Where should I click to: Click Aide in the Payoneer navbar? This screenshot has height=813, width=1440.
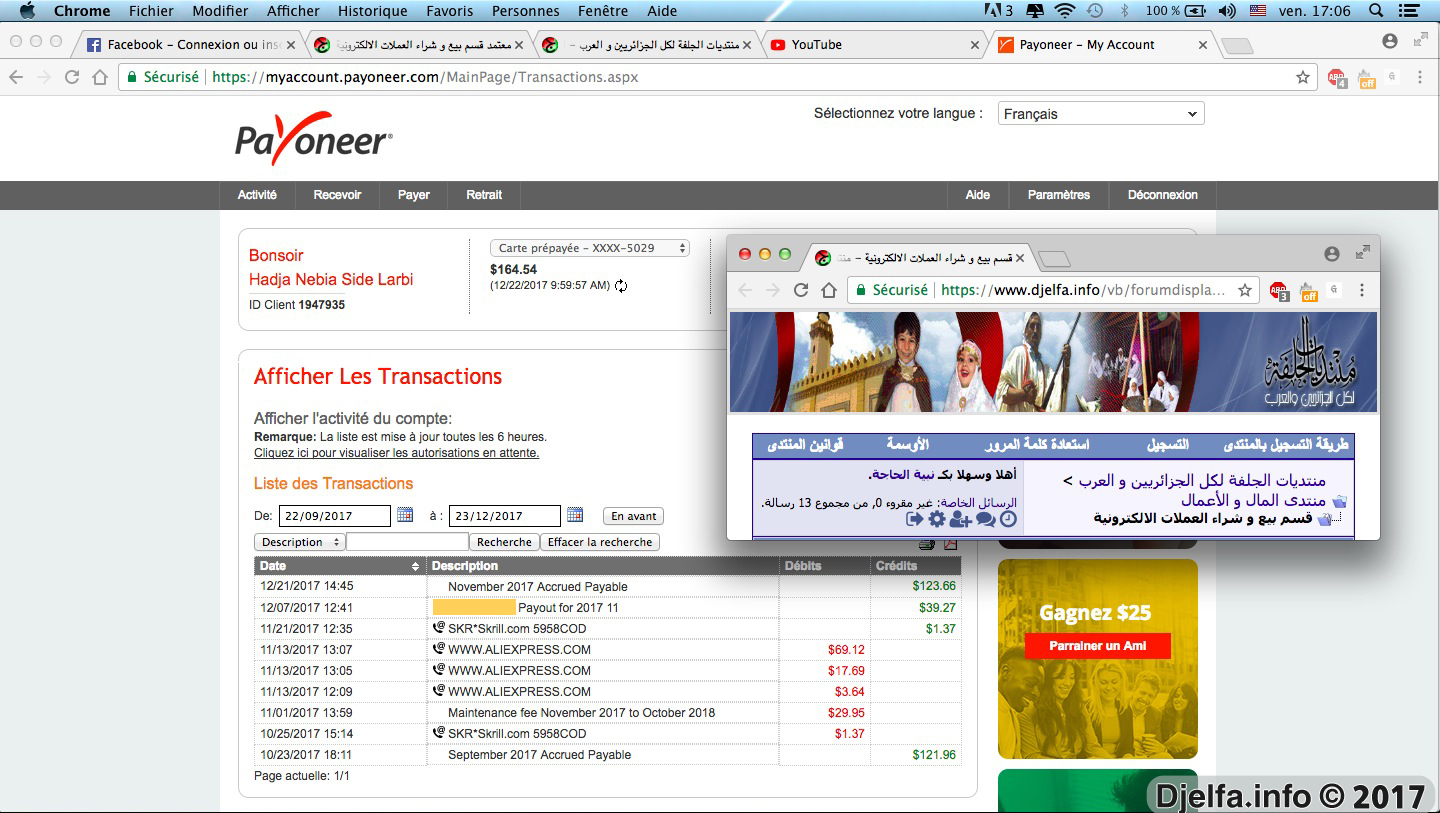978,195
